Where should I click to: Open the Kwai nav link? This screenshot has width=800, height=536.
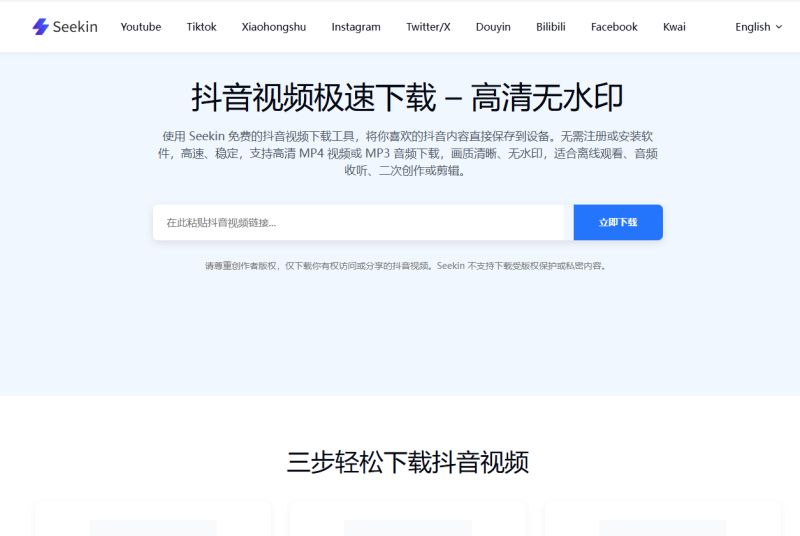674,27
